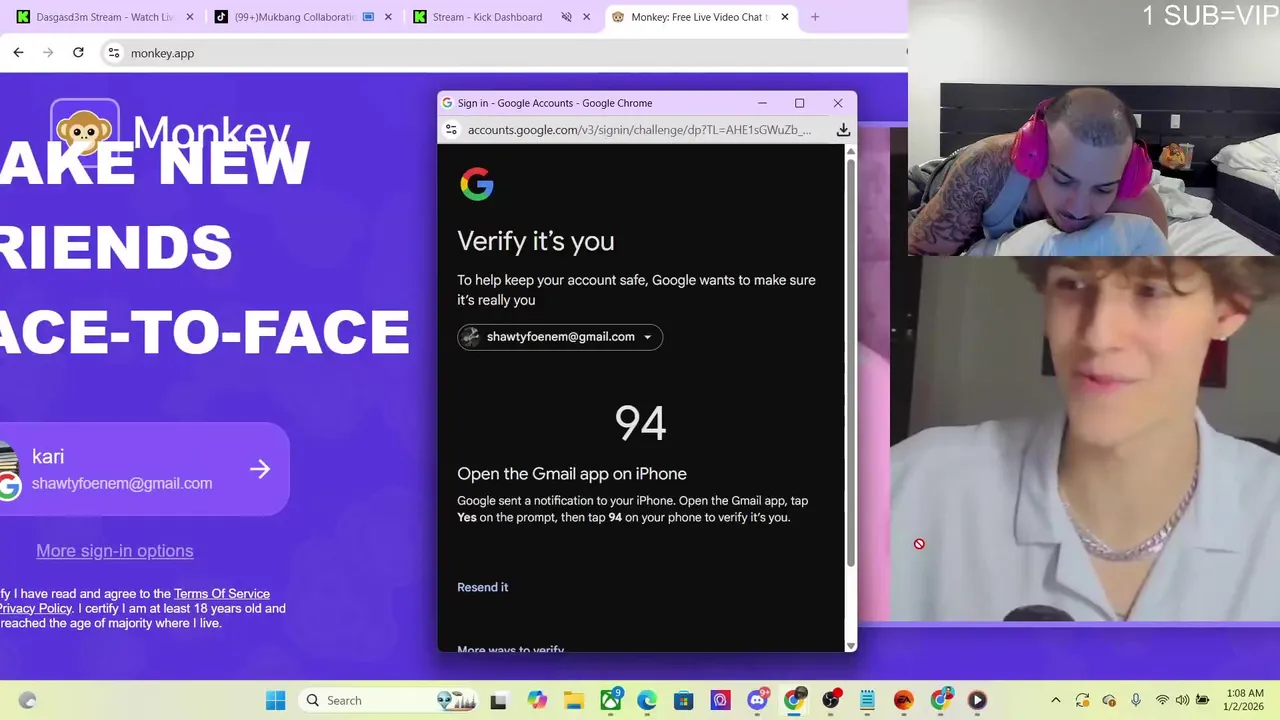Screen dimensions: 1280x720
Task: Open the Windows Start menu
Action: [x=275, y=701]
